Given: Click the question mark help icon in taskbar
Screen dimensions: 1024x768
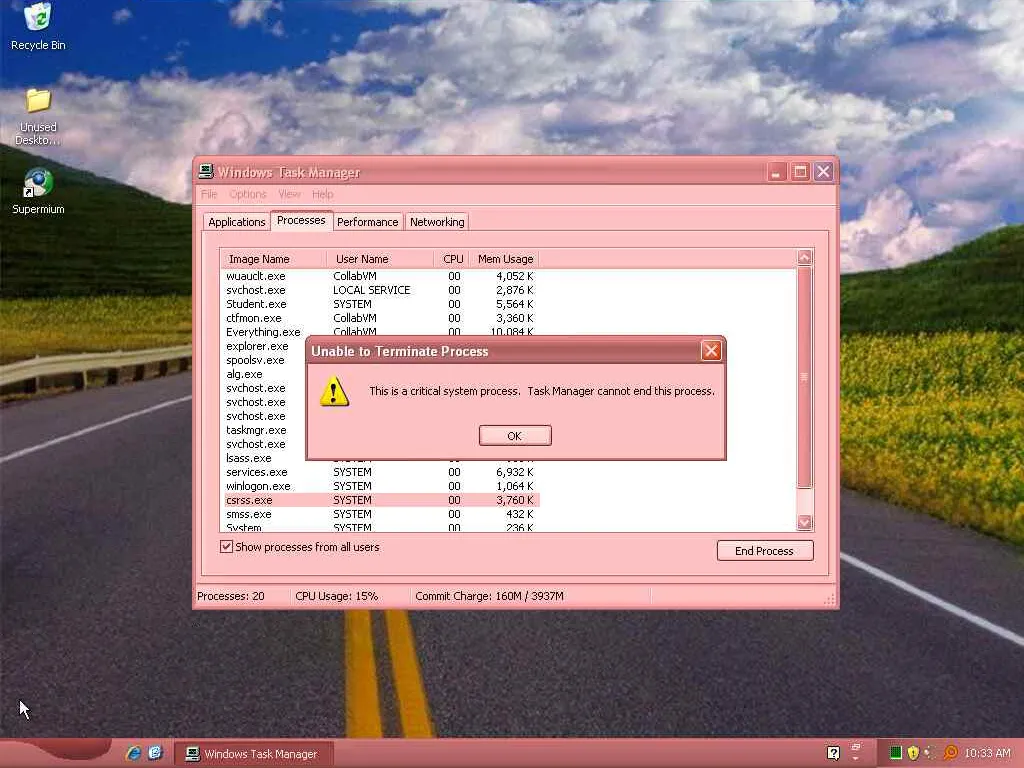Looking at the screenshot, I should point(833,753).
